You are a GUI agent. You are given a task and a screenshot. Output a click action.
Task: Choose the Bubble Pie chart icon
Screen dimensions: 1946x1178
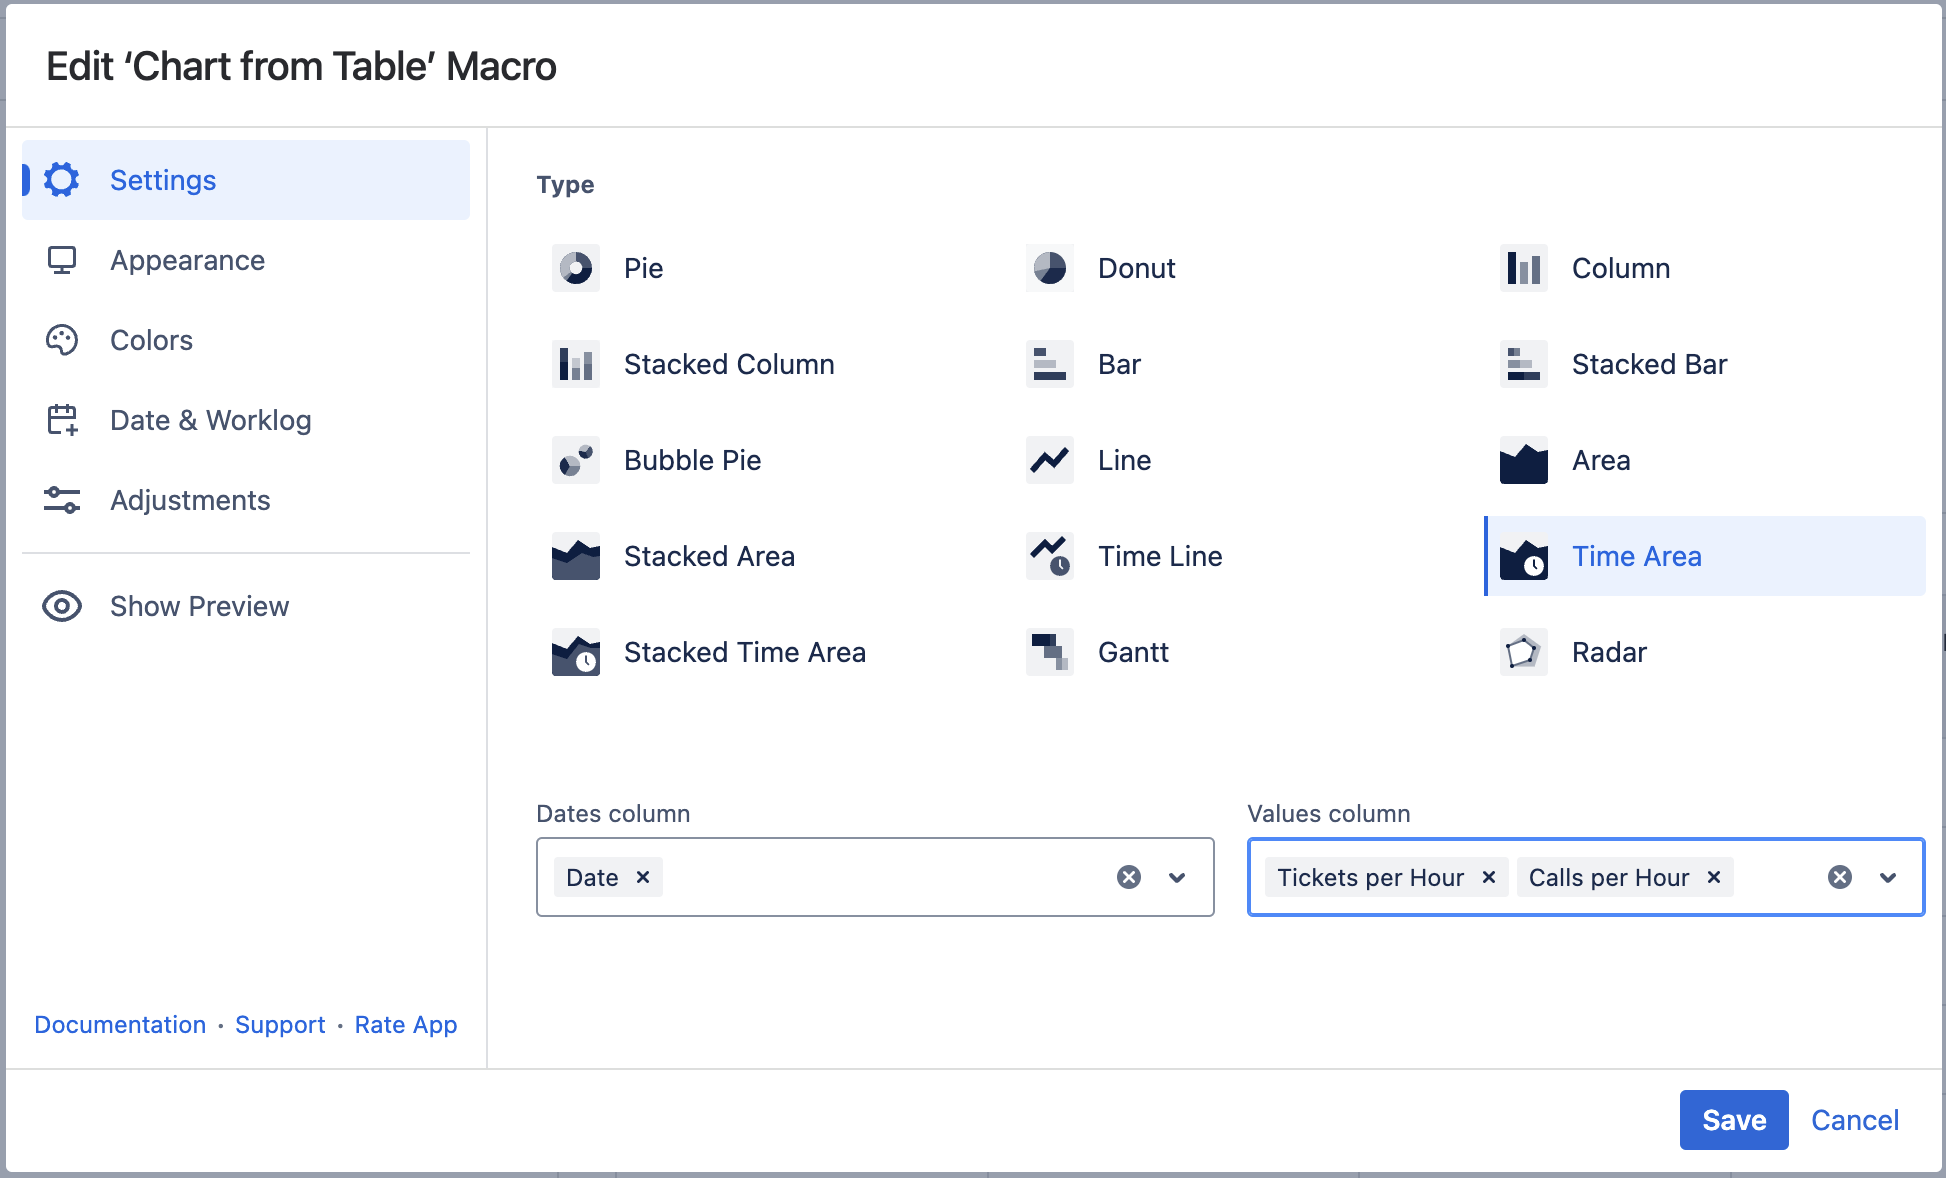[x=575, y=460]
